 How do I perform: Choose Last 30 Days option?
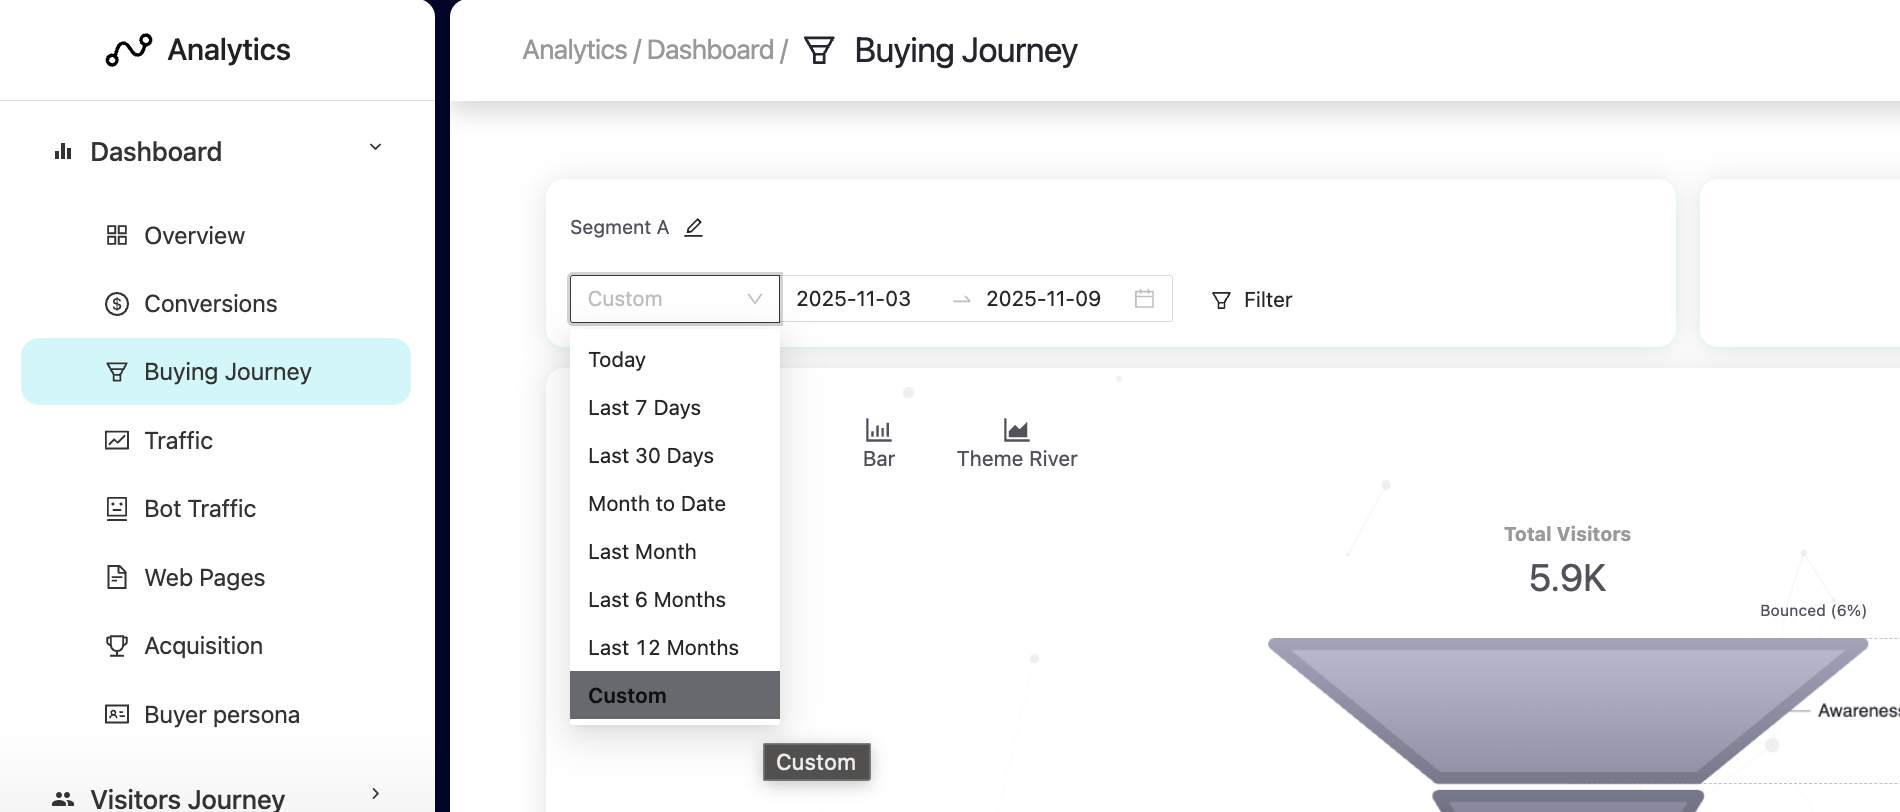(651, 456)
